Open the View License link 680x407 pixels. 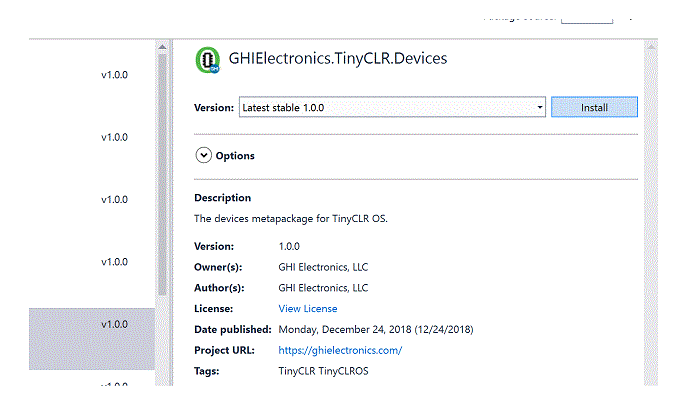(307, 309)
